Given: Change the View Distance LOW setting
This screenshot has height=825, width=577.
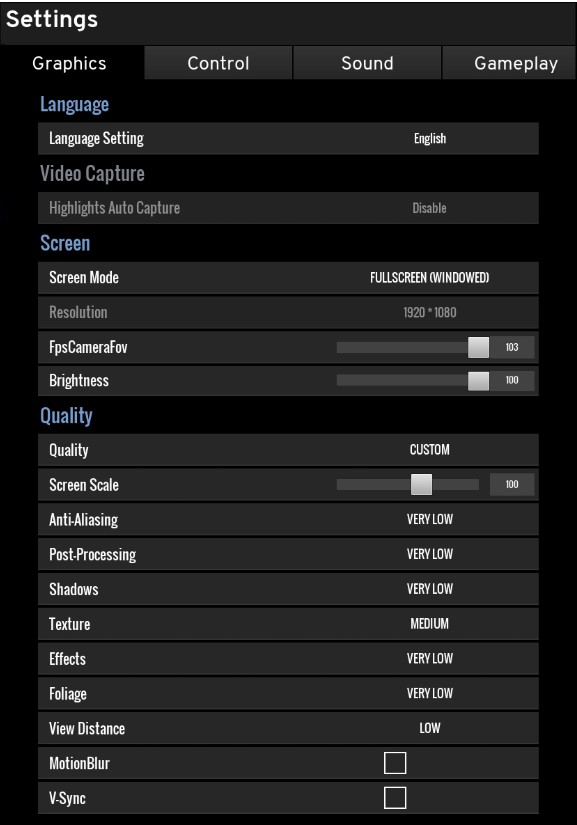Looking at the screenshot, I should coord(429,728).
